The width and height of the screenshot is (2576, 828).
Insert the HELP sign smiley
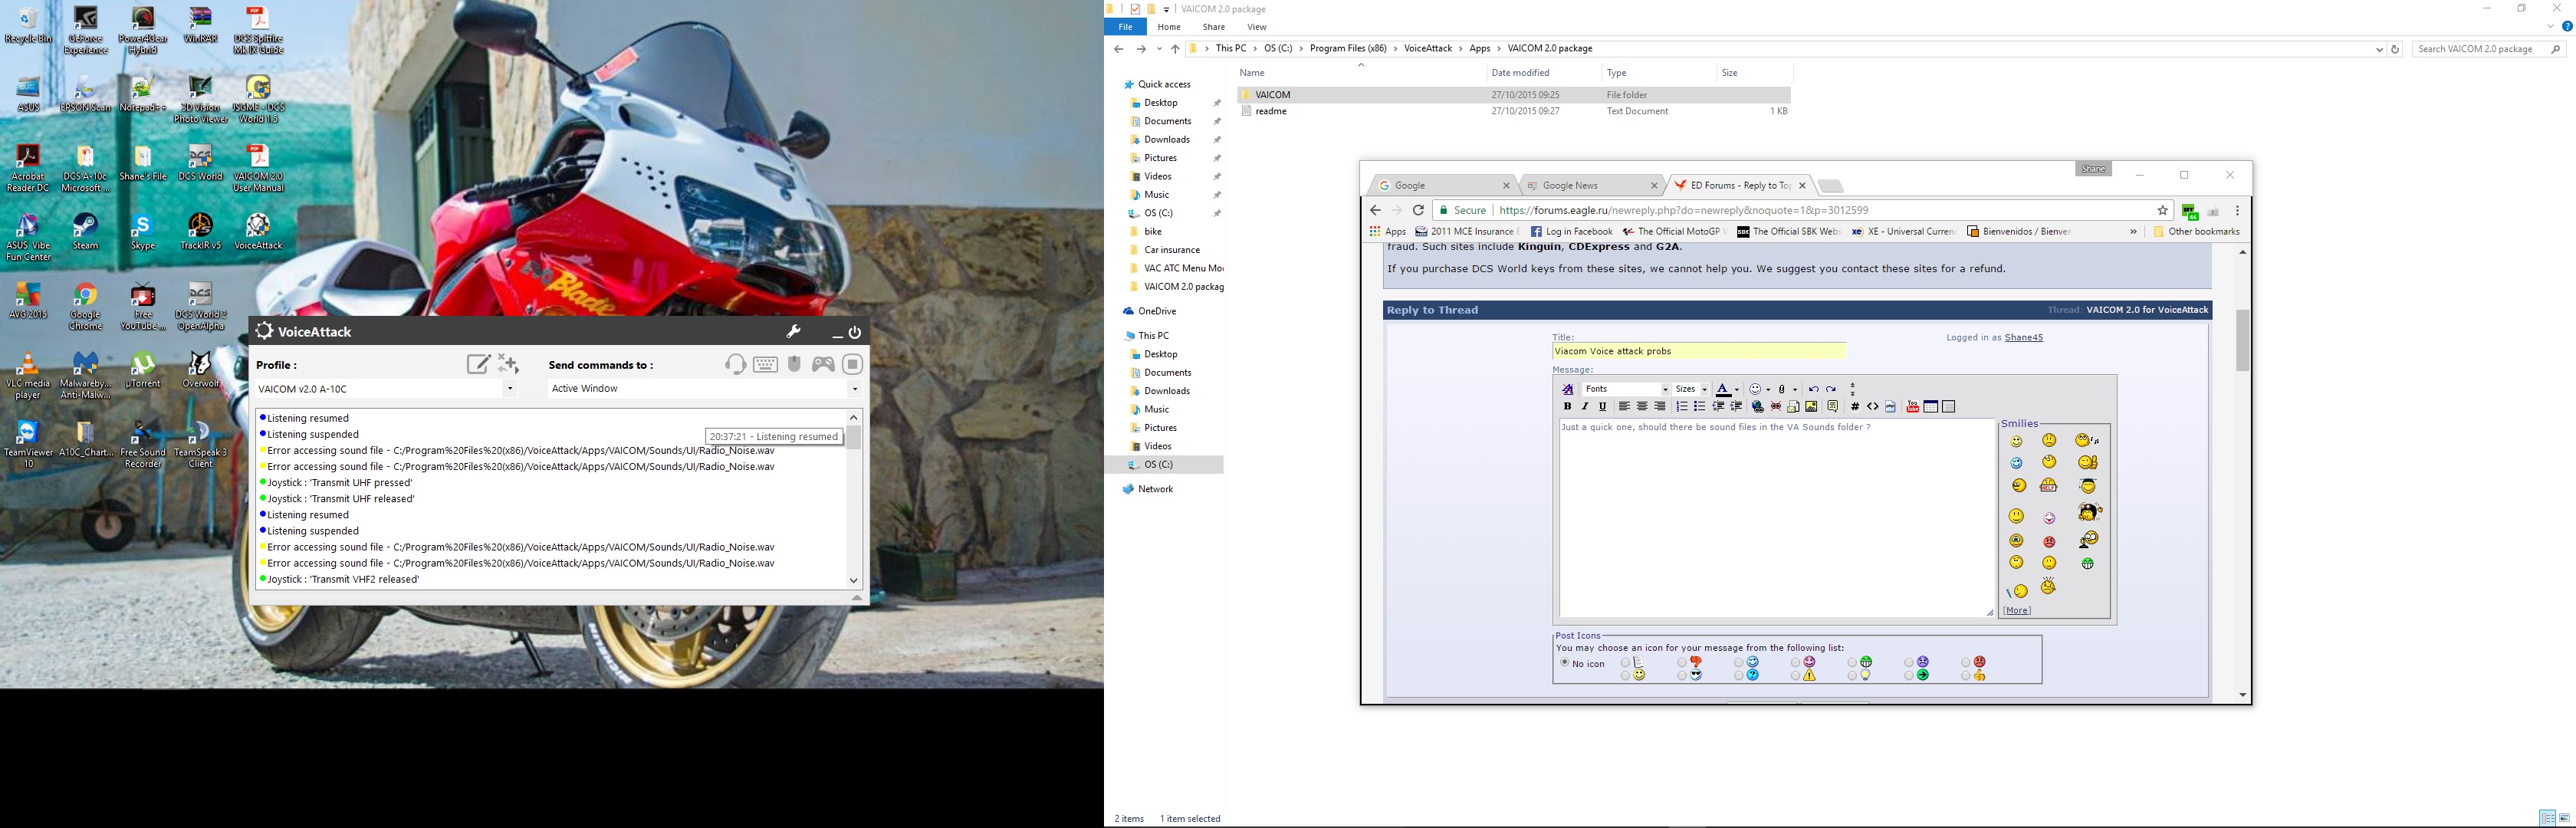2049,485
